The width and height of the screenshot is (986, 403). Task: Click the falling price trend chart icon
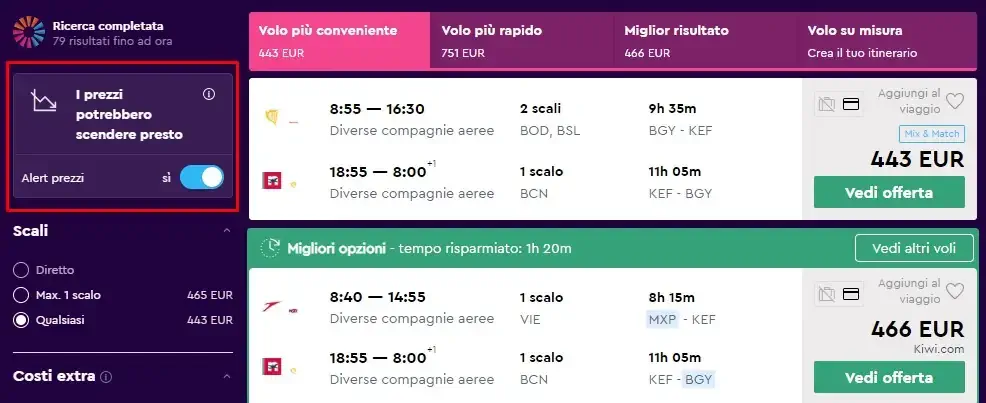coord(44,101)
